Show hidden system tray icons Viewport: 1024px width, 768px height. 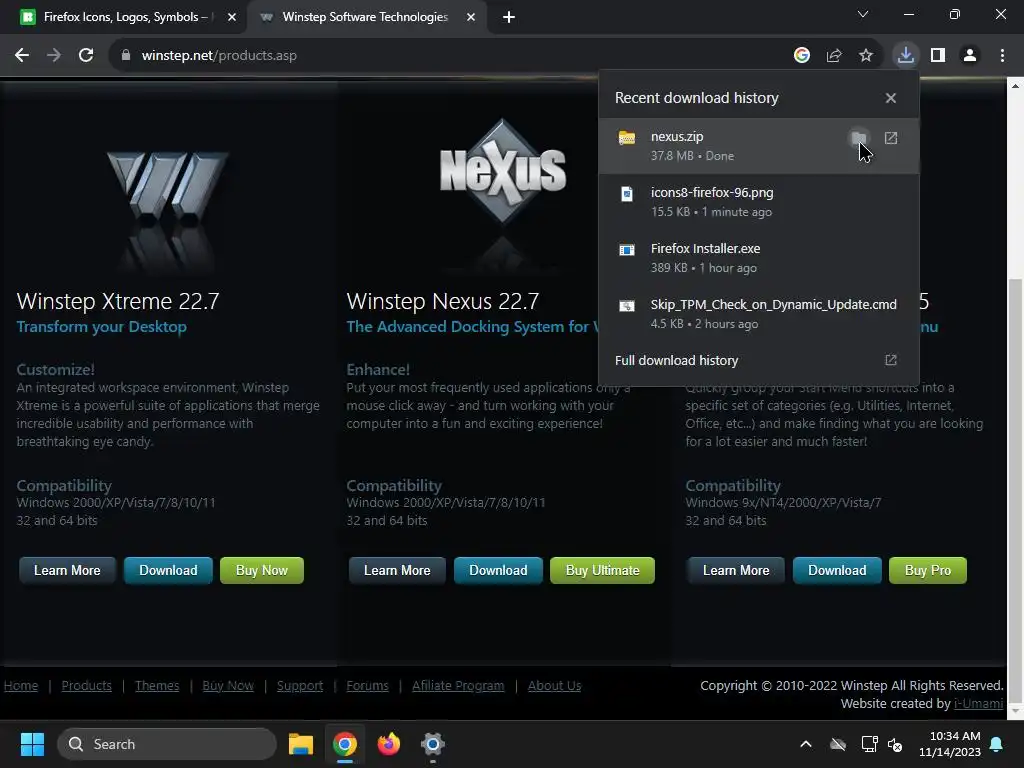[x=806, y=744]
